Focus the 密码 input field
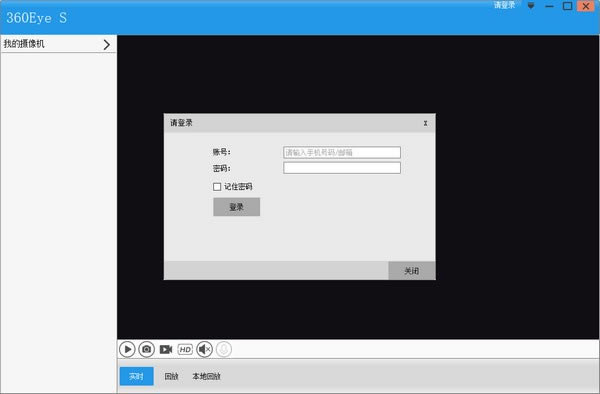 pos(342,168)
